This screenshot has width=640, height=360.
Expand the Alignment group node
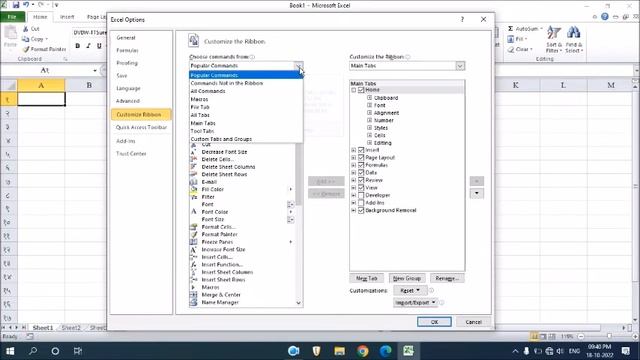point(369,113)
